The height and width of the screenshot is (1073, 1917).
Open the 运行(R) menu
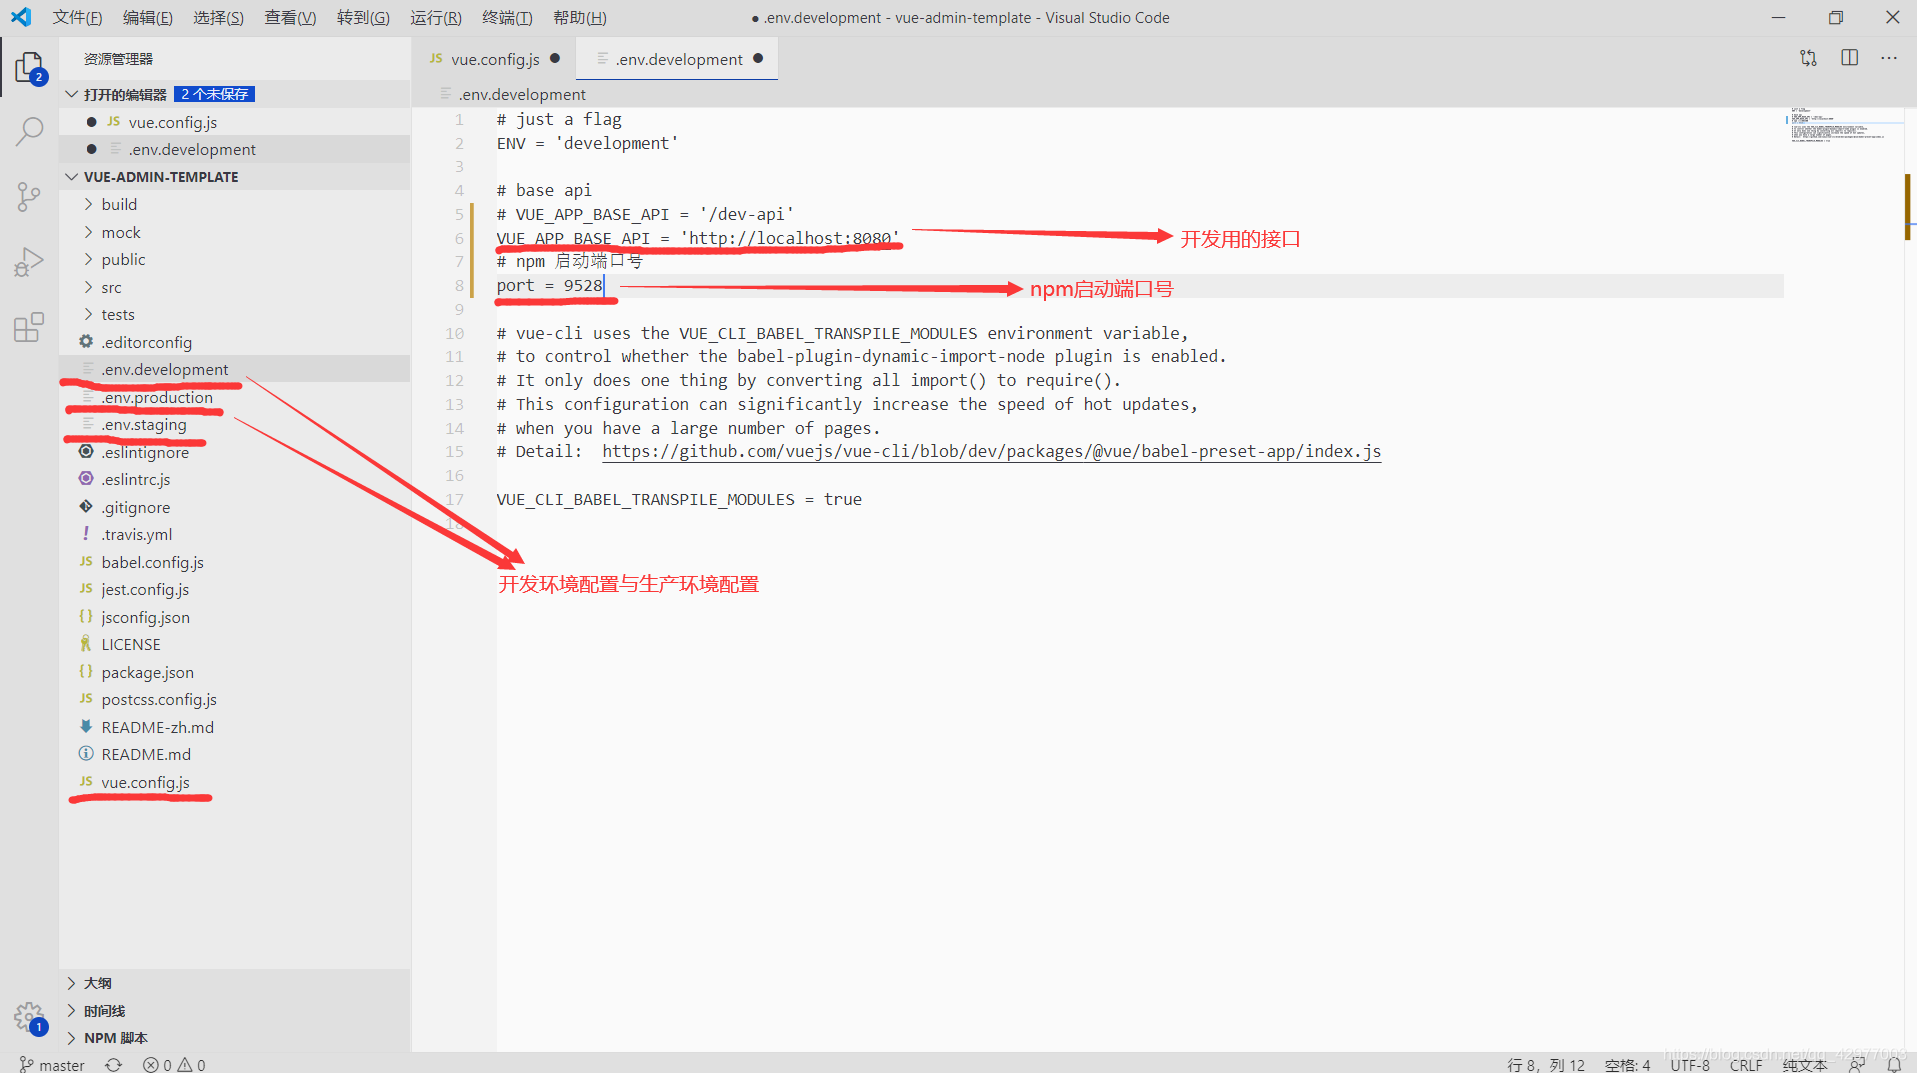tap(436, 17)
